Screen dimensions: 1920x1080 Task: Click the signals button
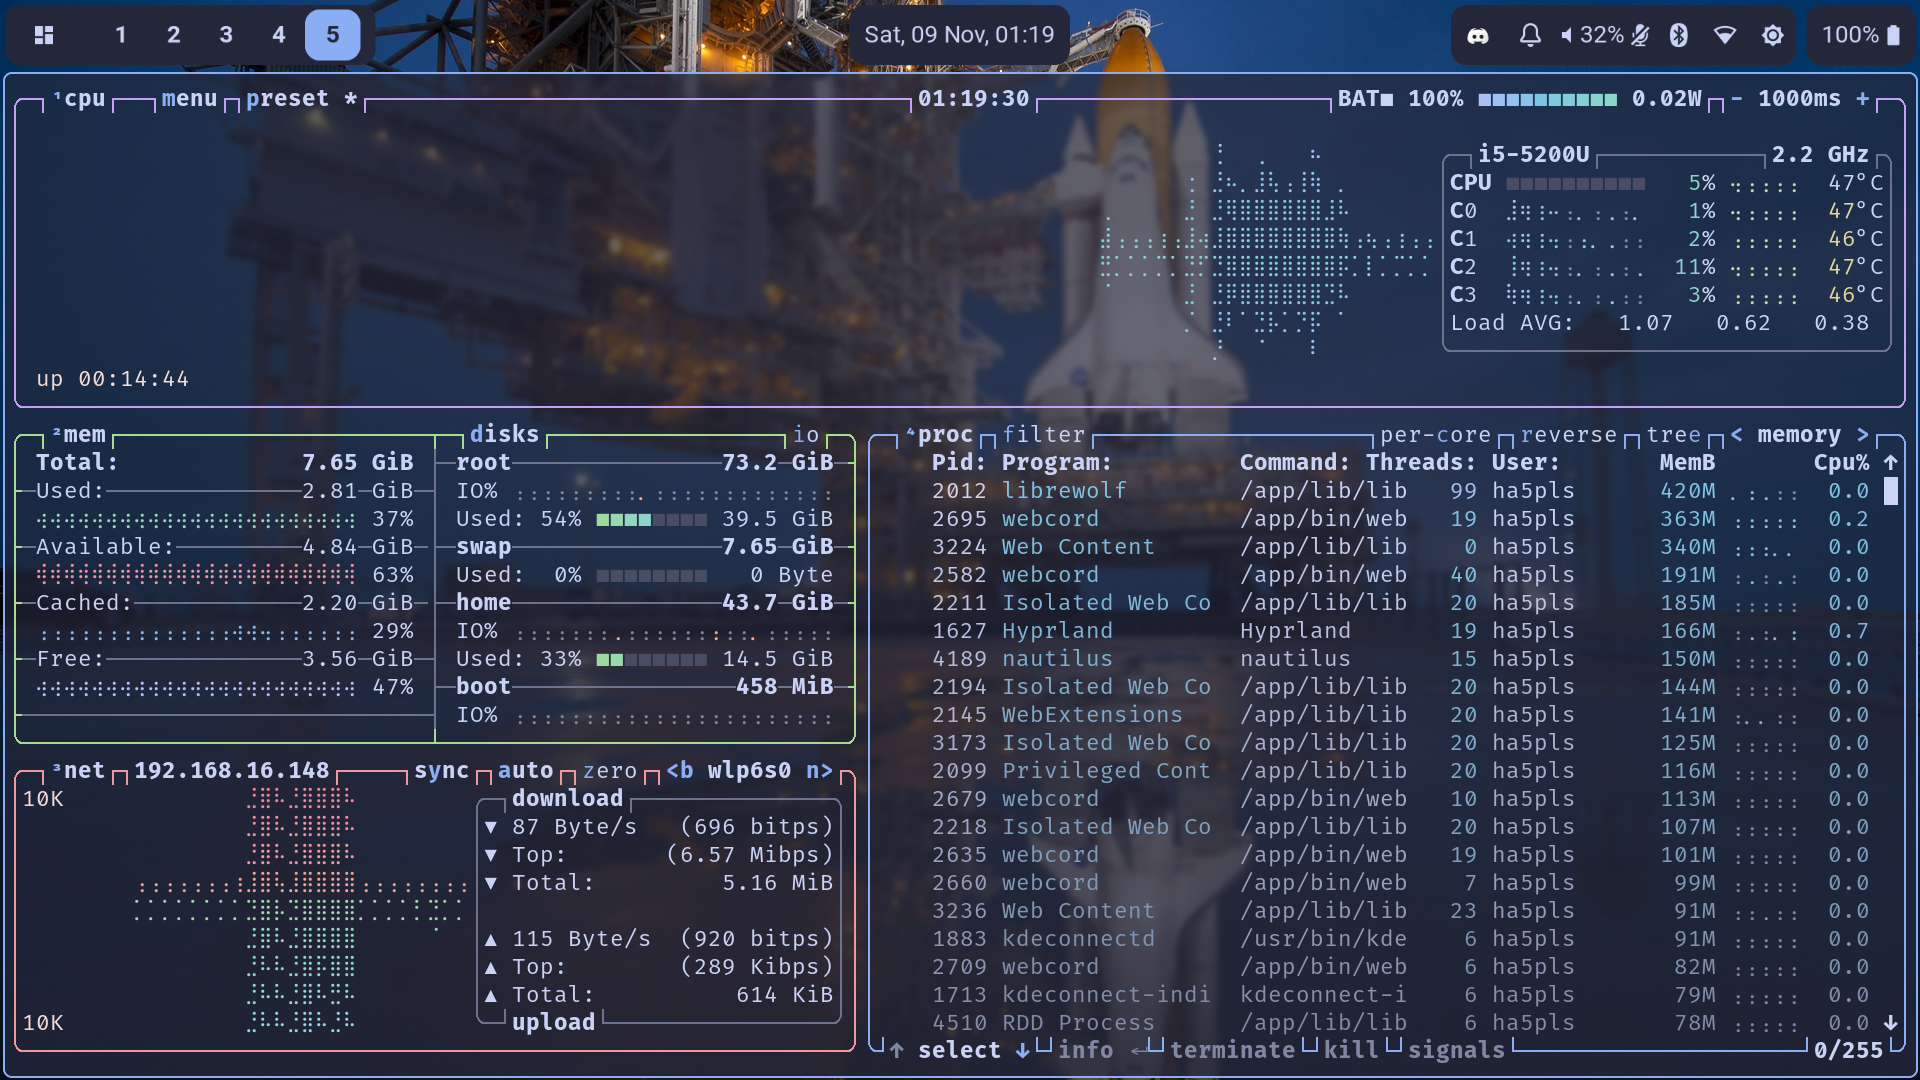coord(1456,1050)
